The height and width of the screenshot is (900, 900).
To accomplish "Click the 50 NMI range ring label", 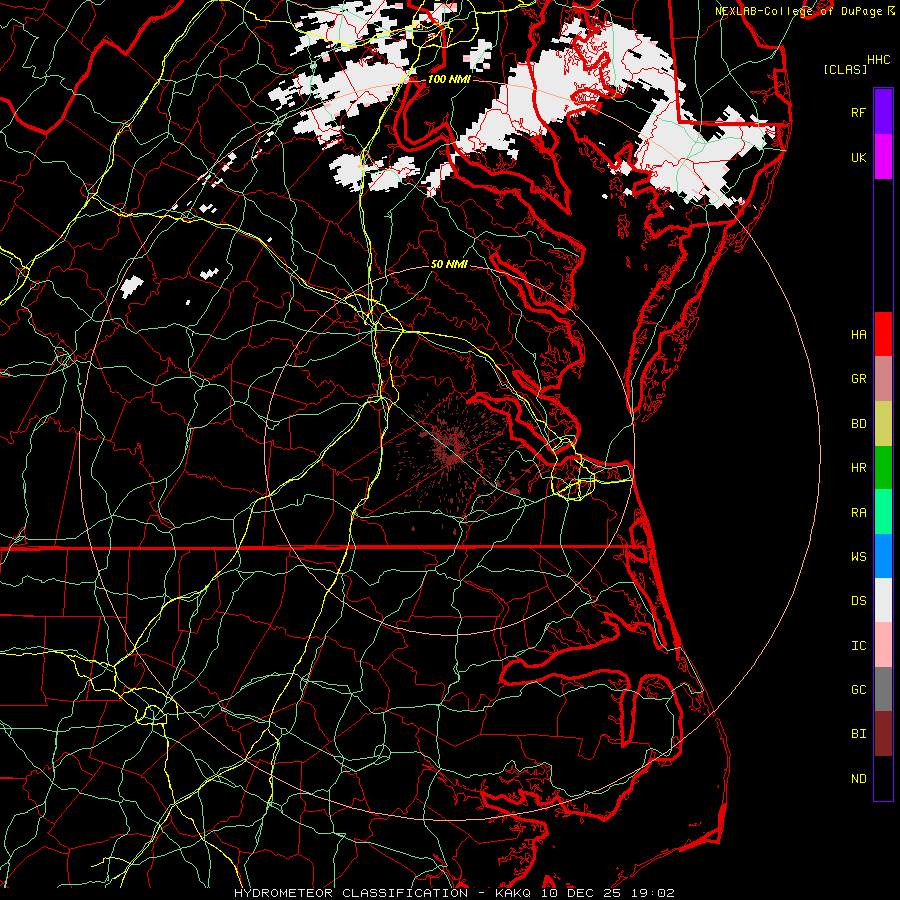I will [x=449, y=264].
